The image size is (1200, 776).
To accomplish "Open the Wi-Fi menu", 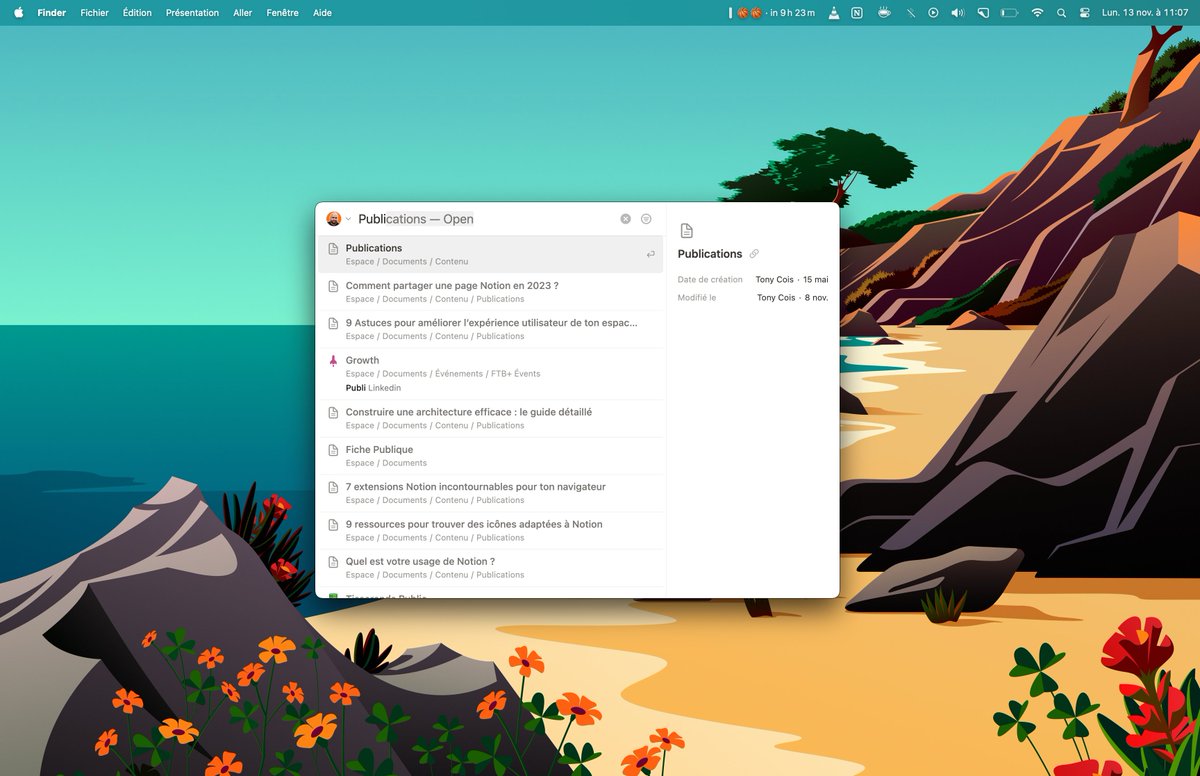I will (1037, 13).
